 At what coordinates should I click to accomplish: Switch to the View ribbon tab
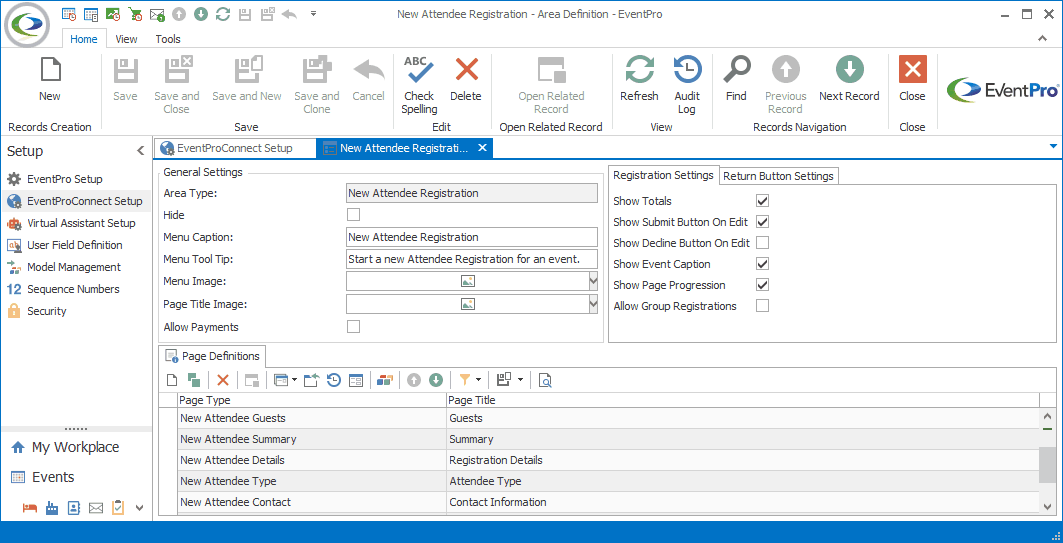pos(126,39)
